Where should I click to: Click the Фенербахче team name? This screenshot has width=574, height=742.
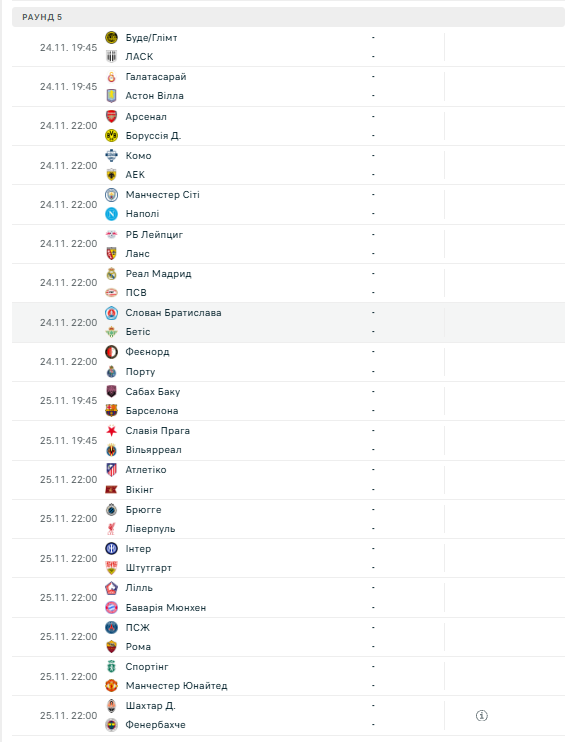tap(155, 724)
